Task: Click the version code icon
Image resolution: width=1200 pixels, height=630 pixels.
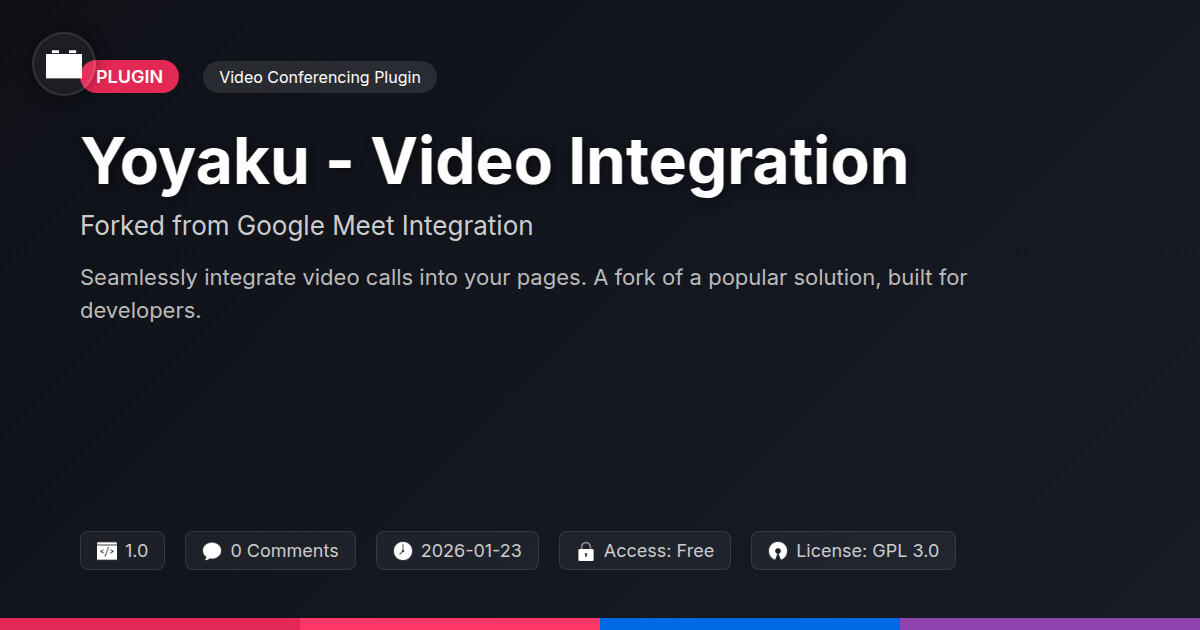Action: (x=107, y=551)
